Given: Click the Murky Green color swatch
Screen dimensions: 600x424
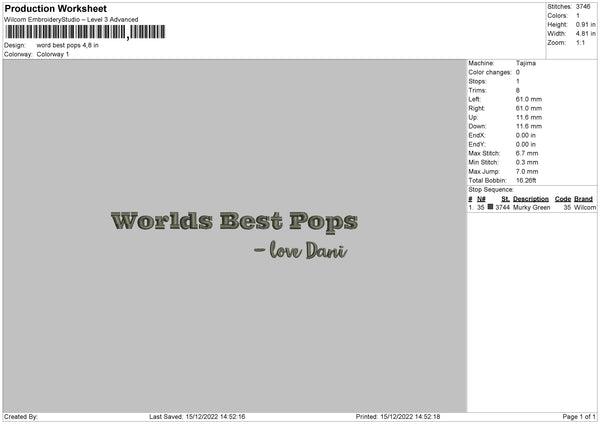Looking at the screenshot, I should point(490,207).
